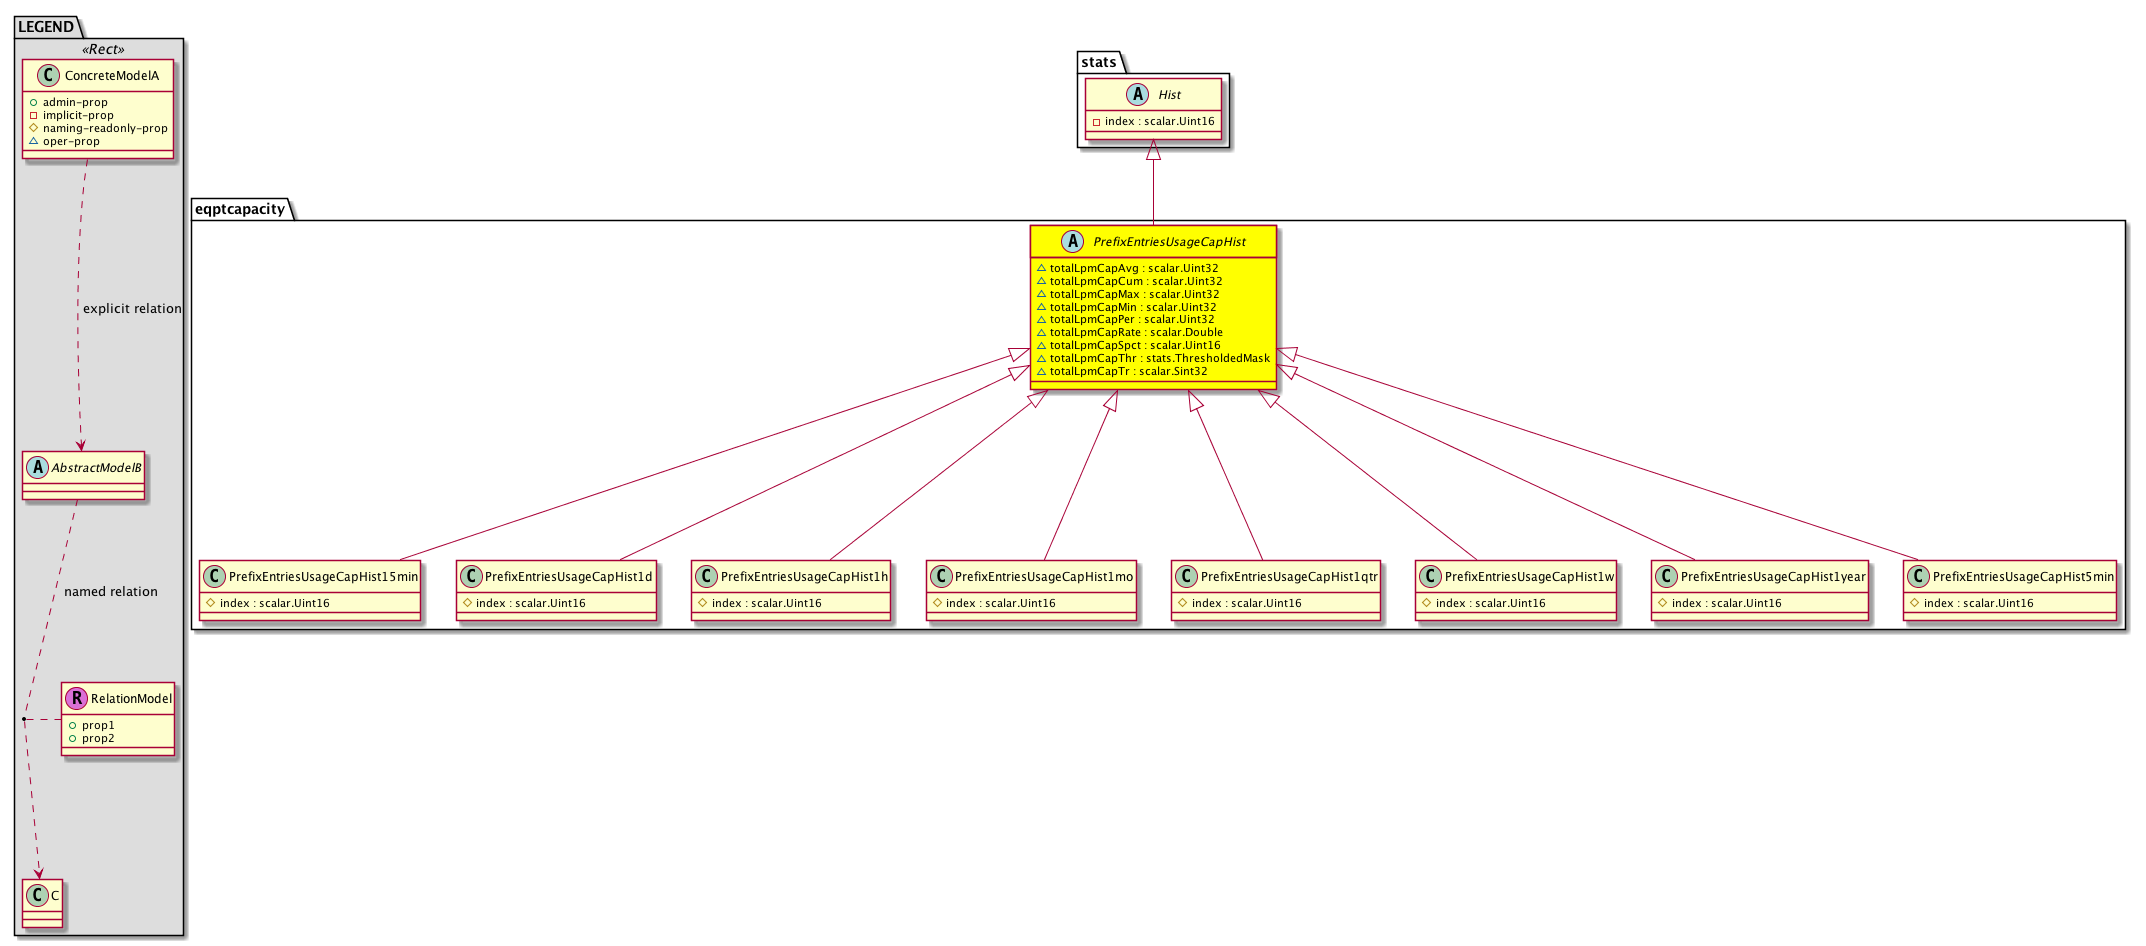Select the stats package tab

coord(1098,62)
